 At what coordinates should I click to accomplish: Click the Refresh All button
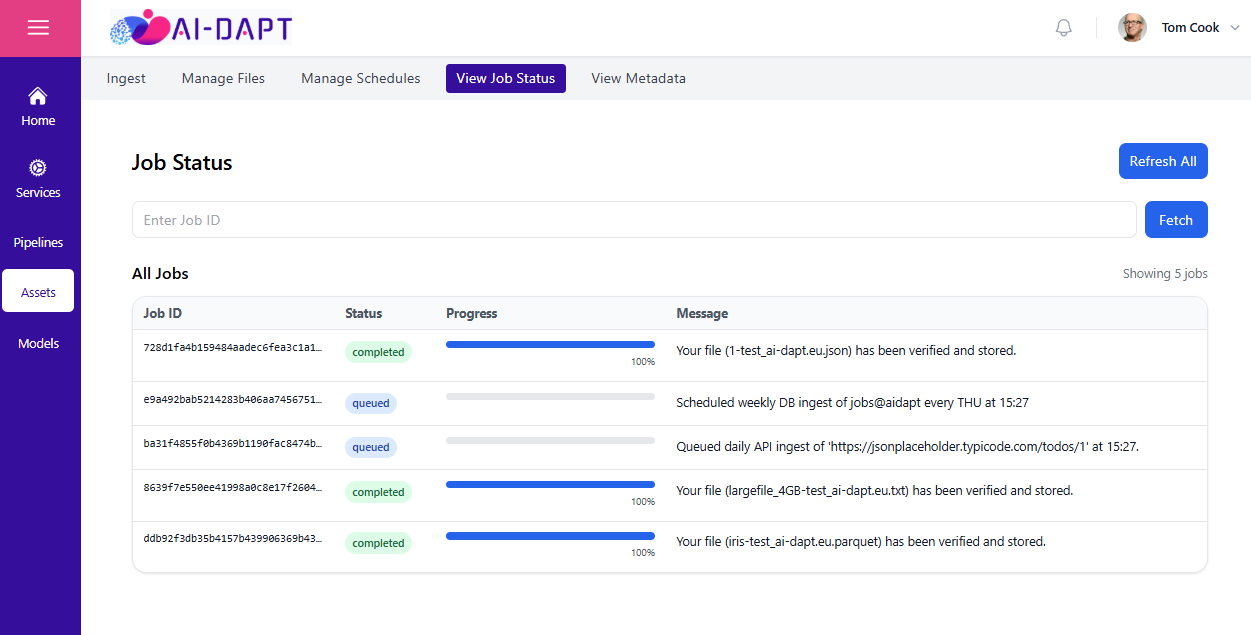[1163, 161]
